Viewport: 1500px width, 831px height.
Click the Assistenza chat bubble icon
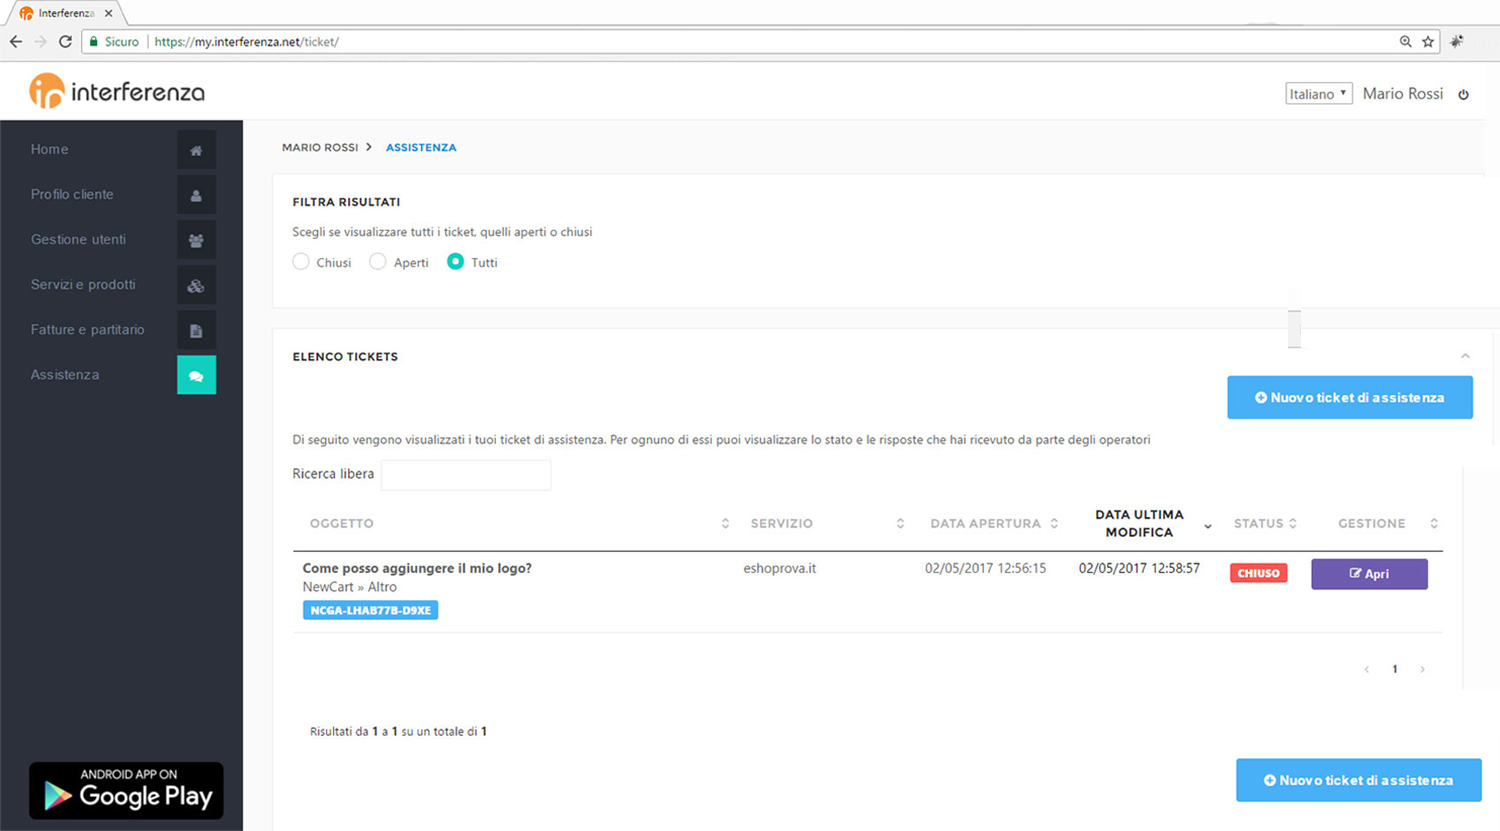pyautogui.click(x=196, y=375)
